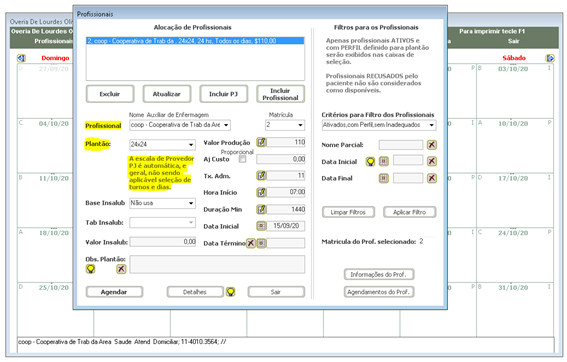Select calendar day 11/10/20 in background window
Image resolution: width=567 pixels, height=362 pixels.
54,178
